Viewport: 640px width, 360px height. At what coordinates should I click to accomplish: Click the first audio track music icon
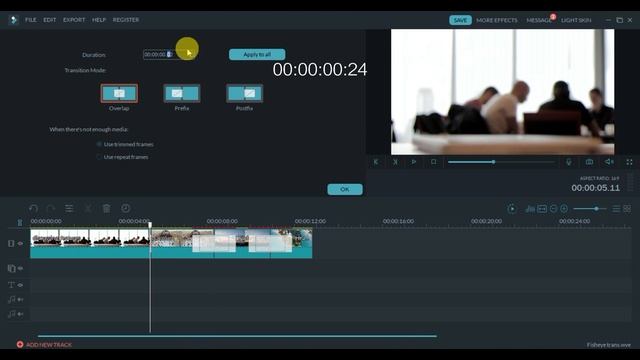pyautogui.click(x=11, y=299)
